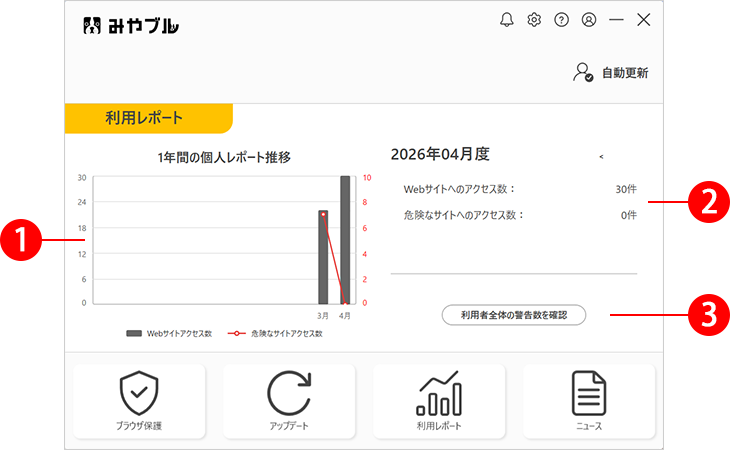Select the 利用レポート yellow tab

149,118
